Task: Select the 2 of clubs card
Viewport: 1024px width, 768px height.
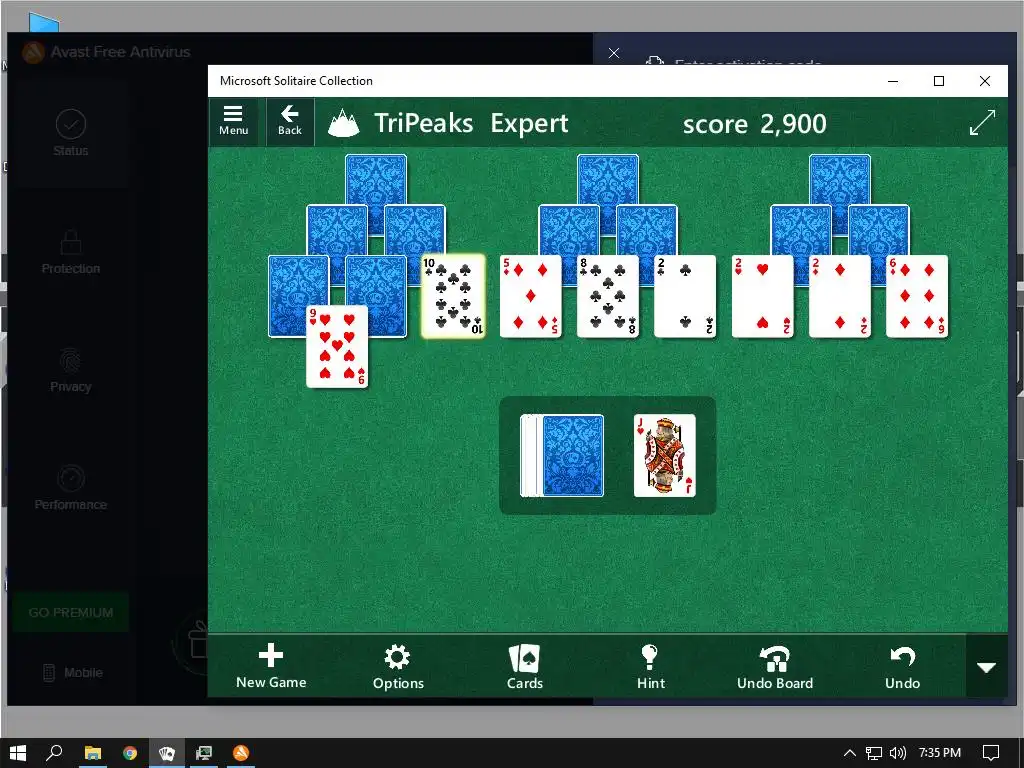Action: pyautogui.click(x=684, y=296)
